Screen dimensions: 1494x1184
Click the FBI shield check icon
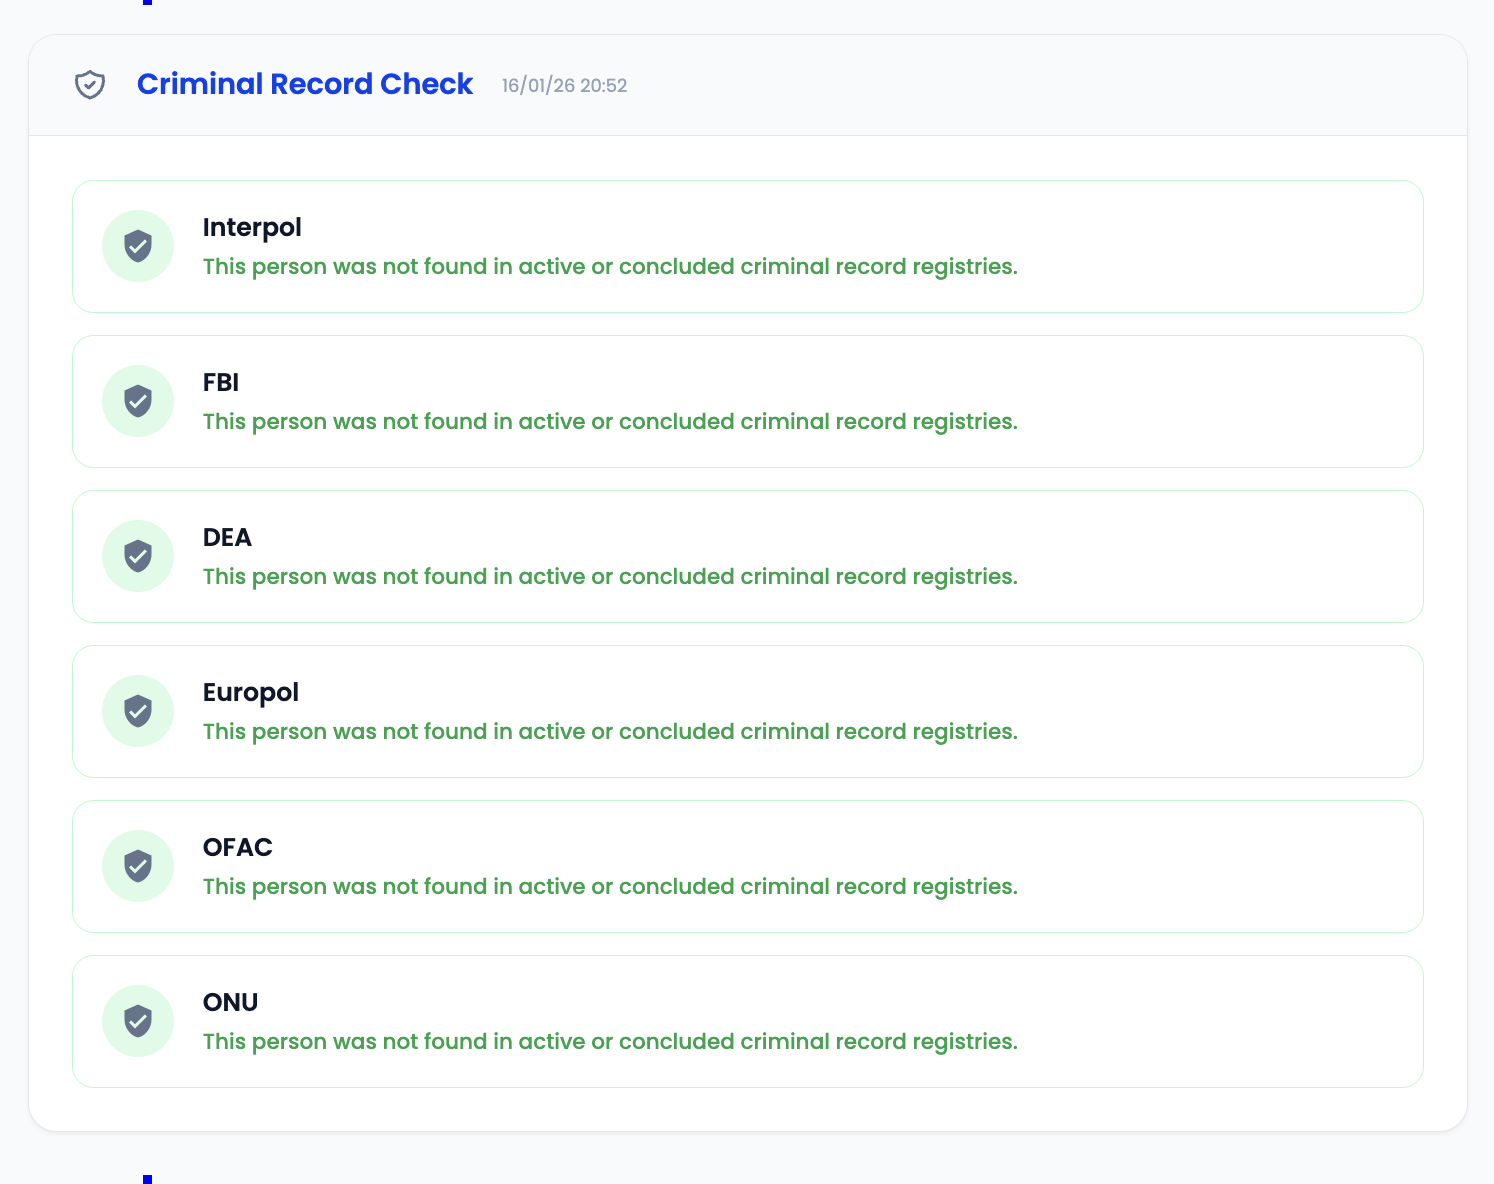click(x=138, y=401)
